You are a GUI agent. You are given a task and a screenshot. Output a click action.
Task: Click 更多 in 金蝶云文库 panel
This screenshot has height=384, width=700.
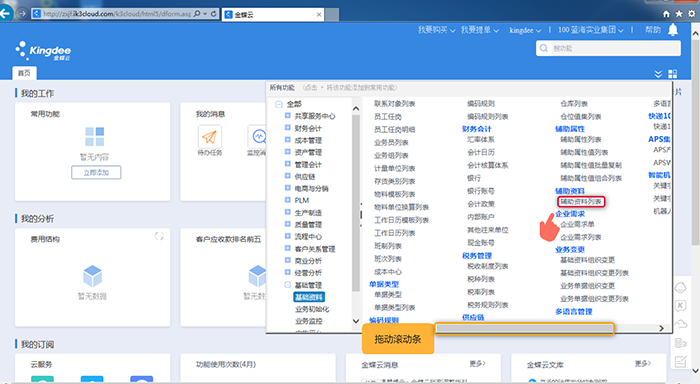coord(643,363)
